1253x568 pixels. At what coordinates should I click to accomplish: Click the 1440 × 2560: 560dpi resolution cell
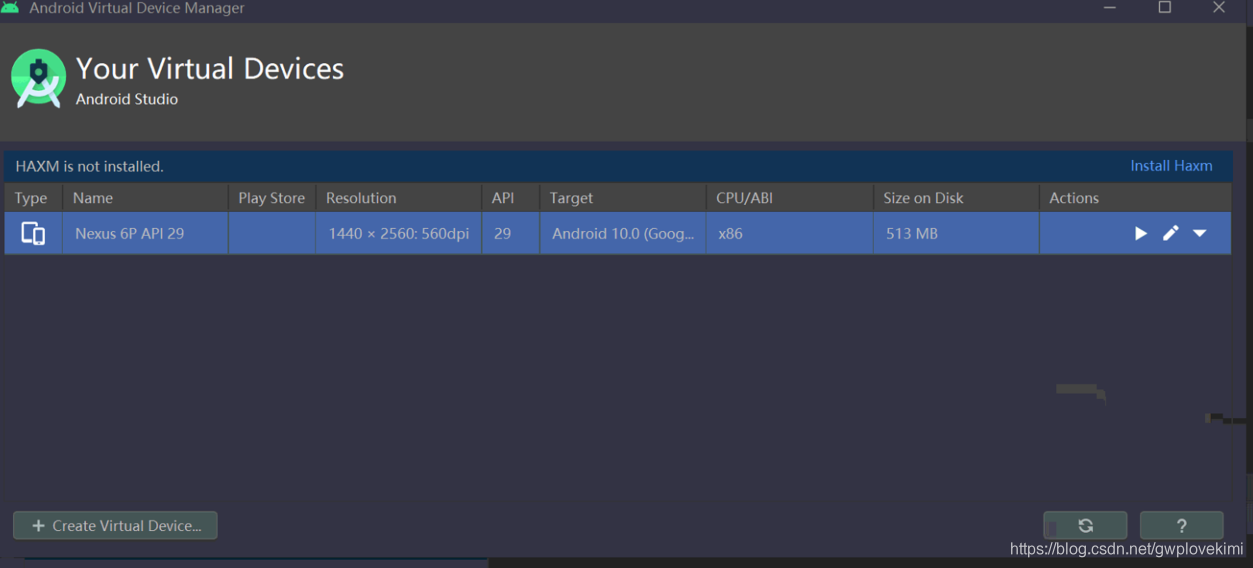[398, 233]
